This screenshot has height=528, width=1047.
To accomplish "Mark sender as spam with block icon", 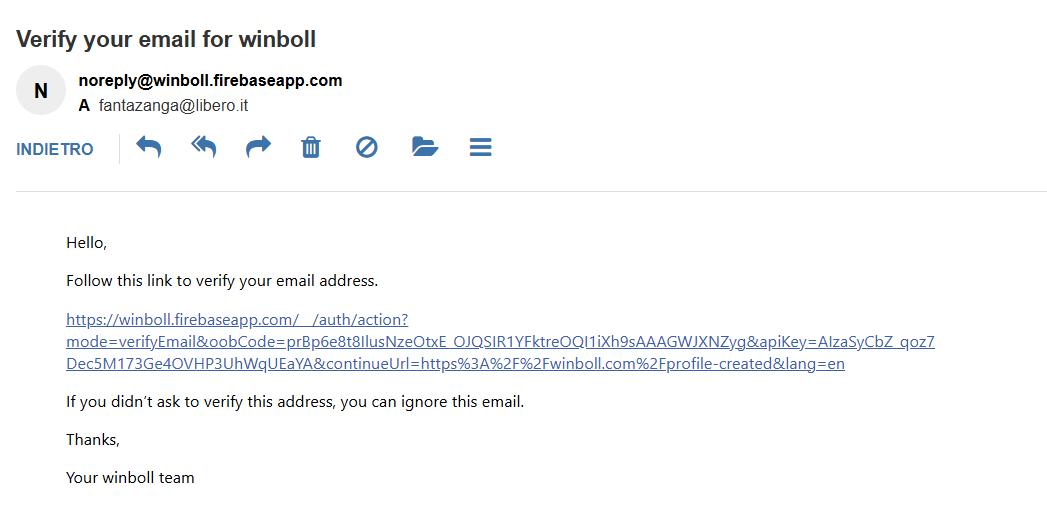I will 367,148.
